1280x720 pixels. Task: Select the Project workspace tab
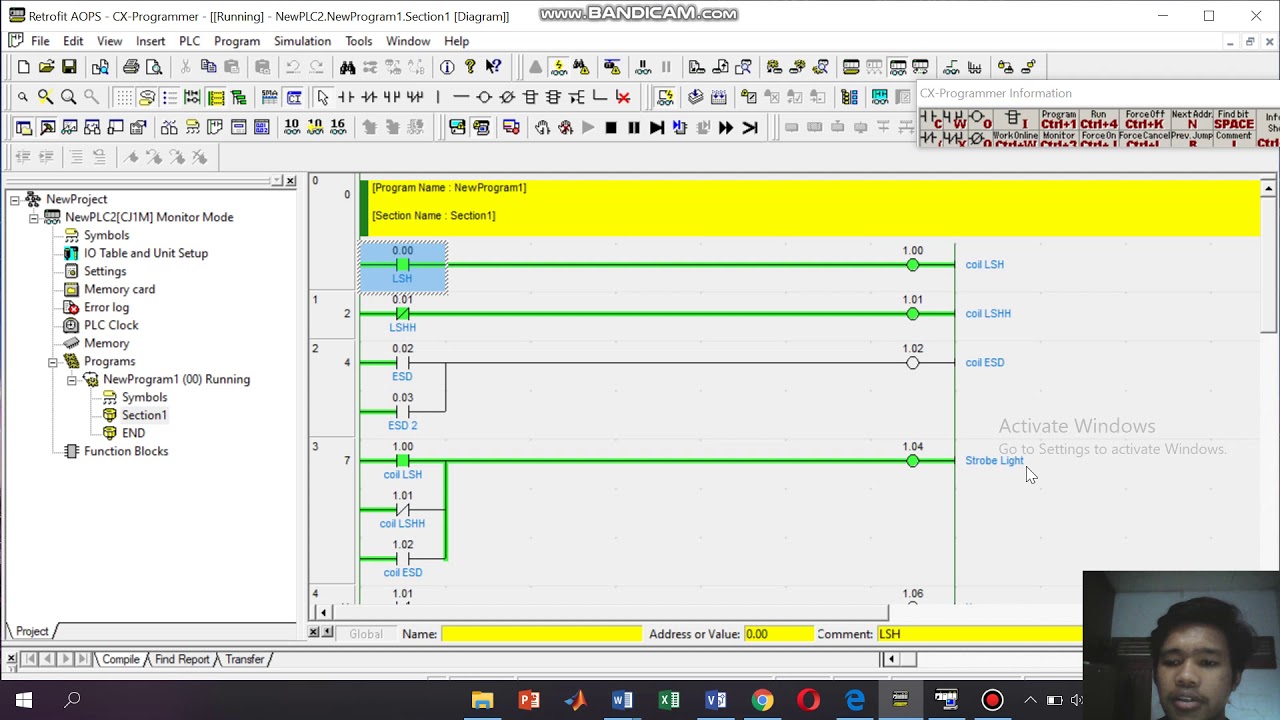coord(32,631)
